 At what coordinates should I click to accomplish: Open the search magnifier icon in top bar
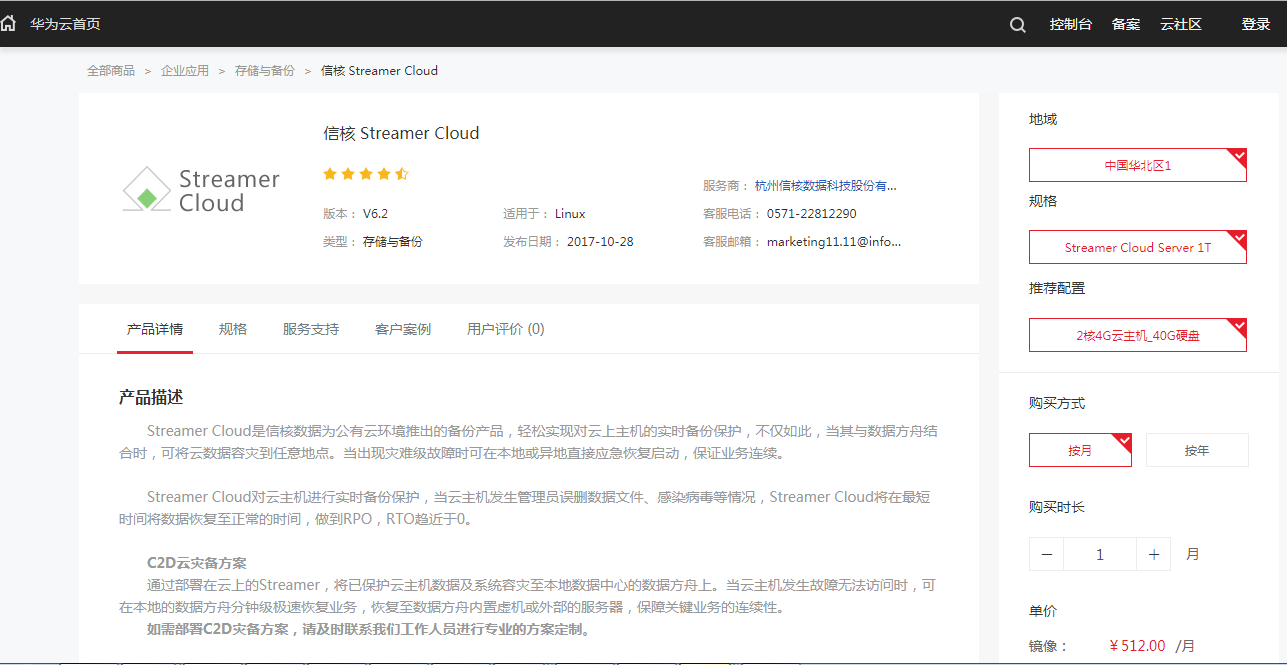click(1018, 25)
